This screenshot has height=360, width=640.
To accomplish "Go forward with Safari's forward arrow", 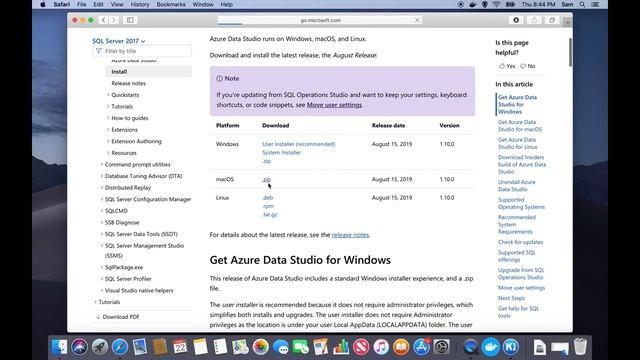I will [114, 20].
